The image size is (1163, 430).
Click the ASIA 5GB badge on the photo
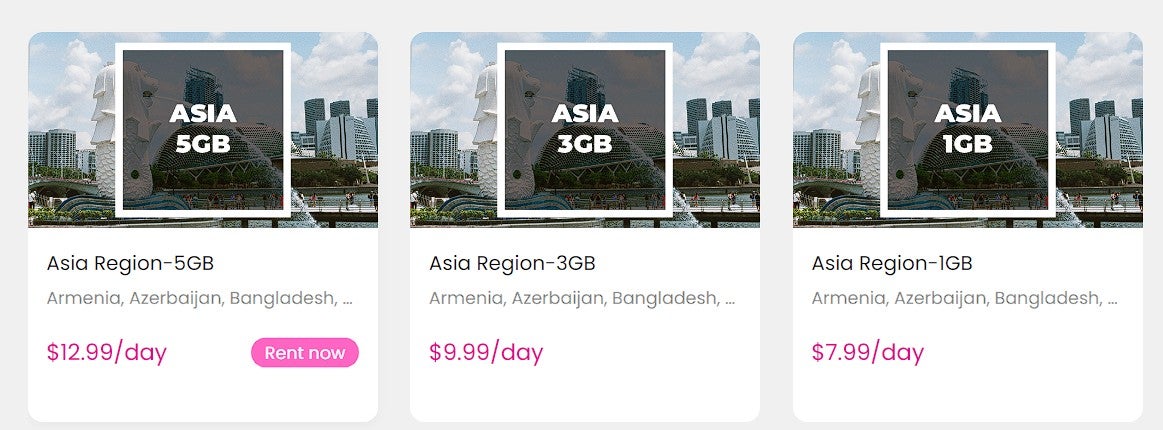pos(203,129)
